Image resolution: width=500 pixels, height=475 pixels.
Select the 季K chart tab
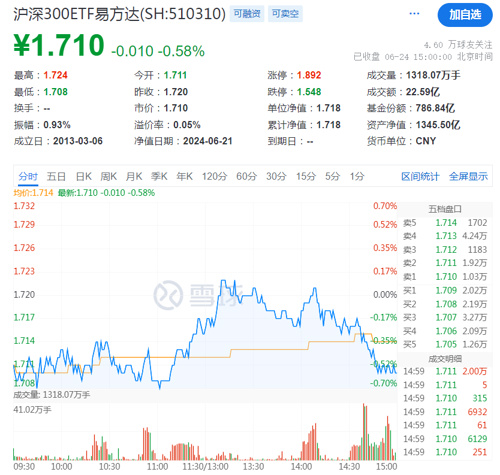click(159, 176)
